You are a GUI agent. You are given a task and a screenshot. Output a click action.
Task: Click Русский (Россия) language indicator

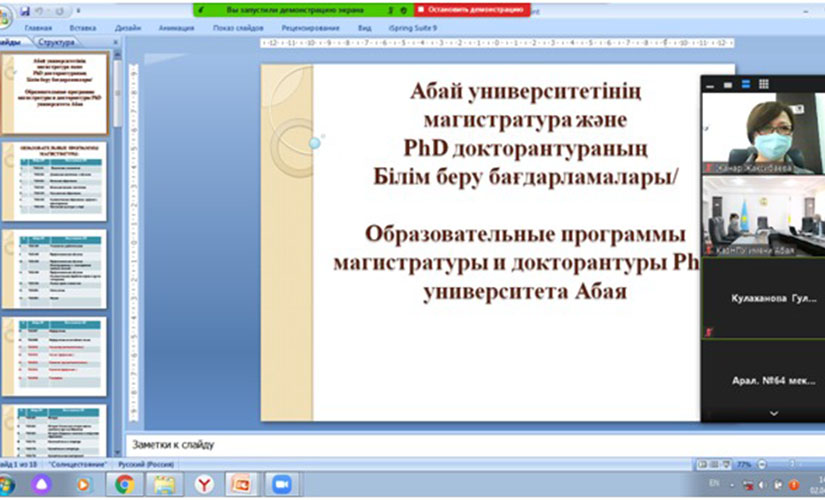click(146, 465)
